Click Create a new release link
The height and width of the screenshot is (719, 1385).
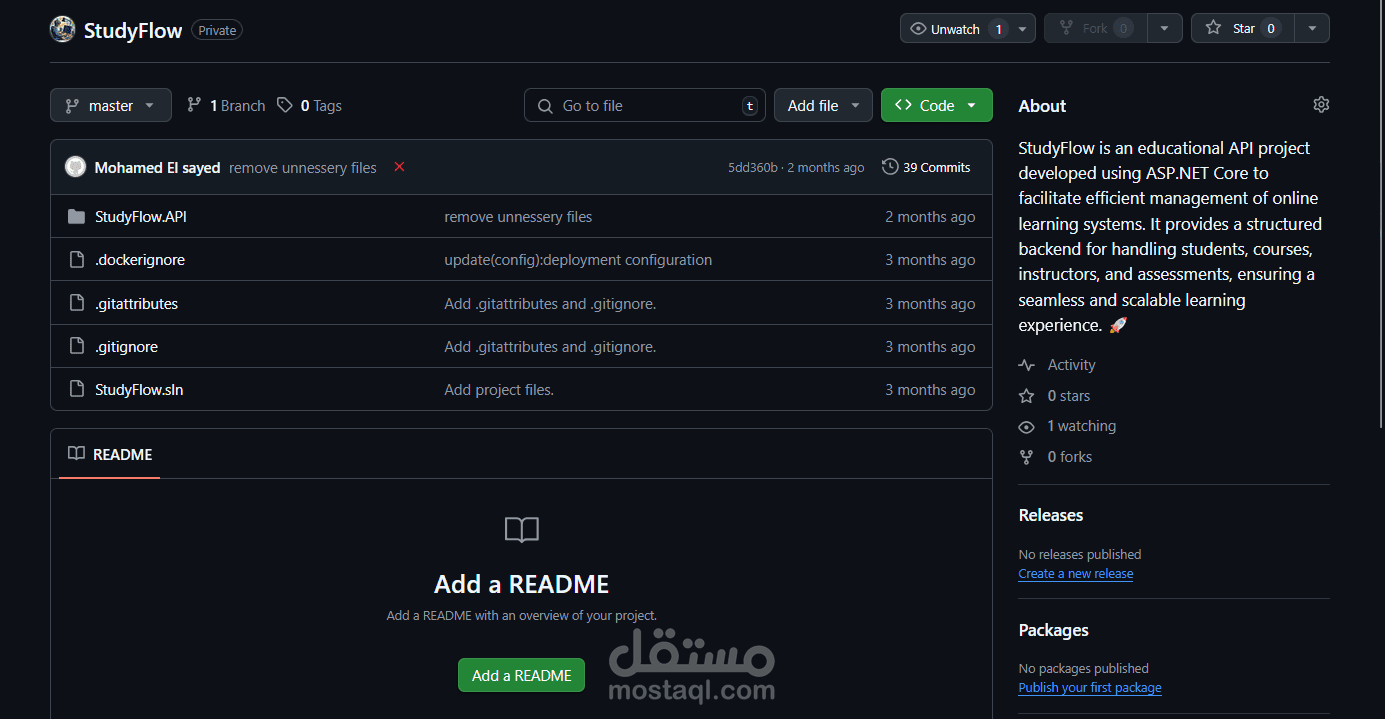point(1075,574)
